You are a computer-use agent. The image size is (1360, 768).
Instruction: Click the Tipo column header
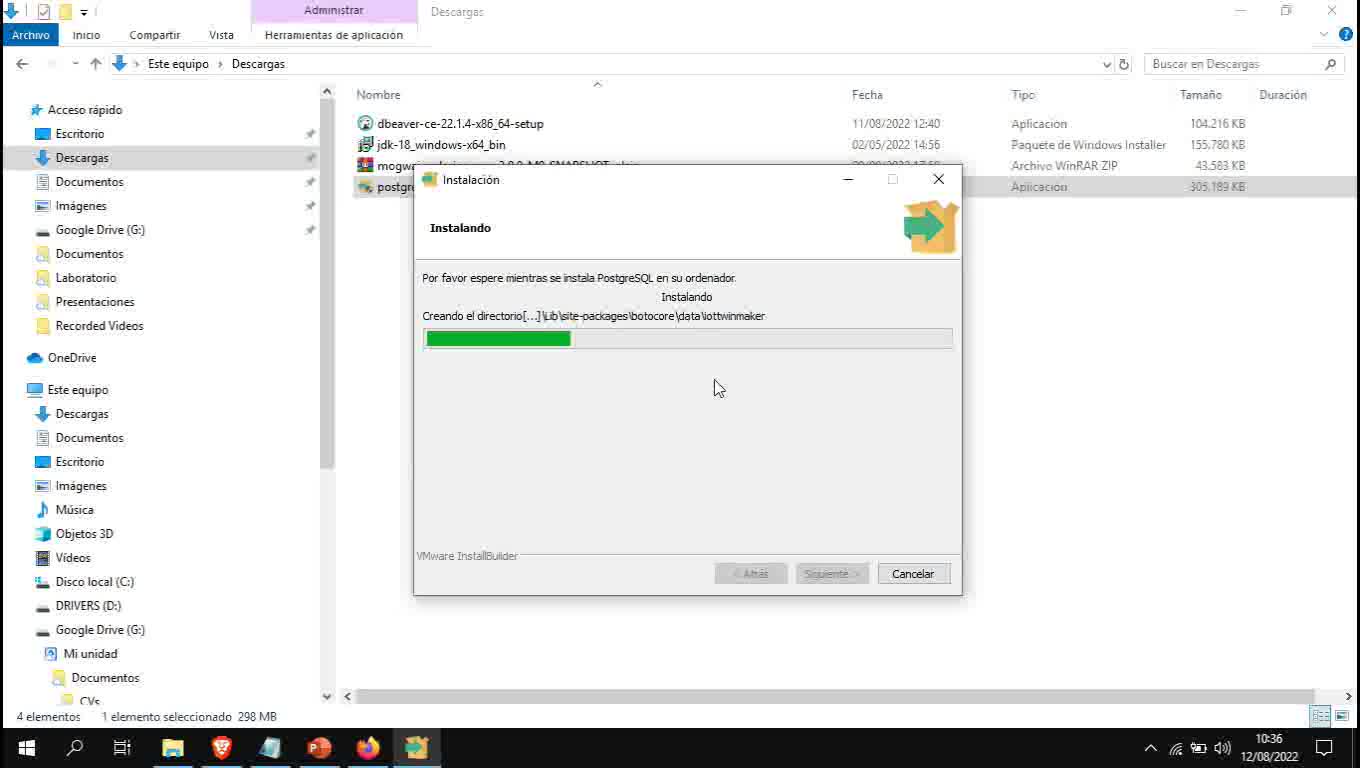click(1023, 95)
